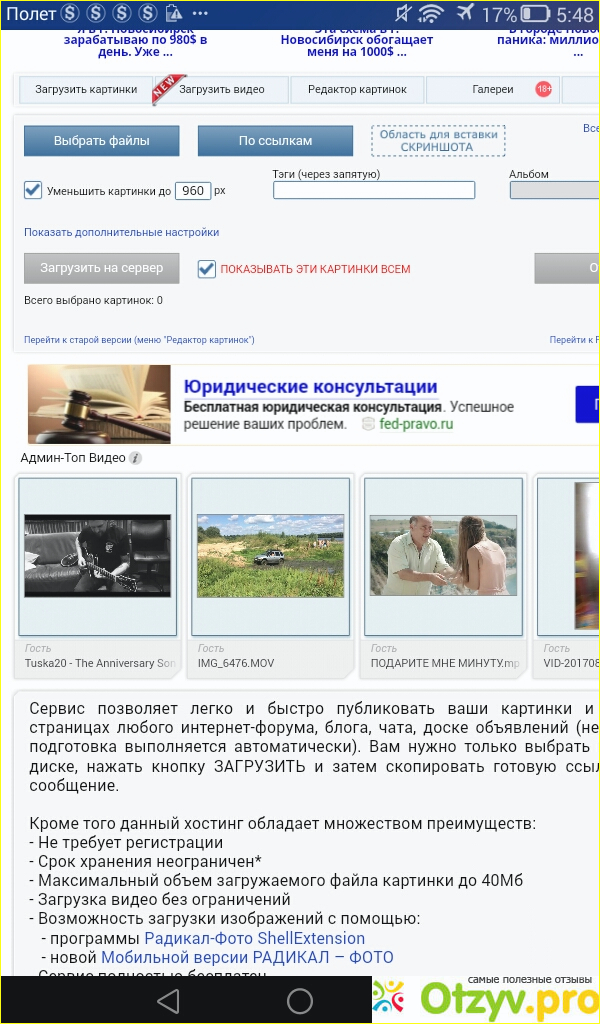Tap the Android back navigation button

pos(168,1000)
